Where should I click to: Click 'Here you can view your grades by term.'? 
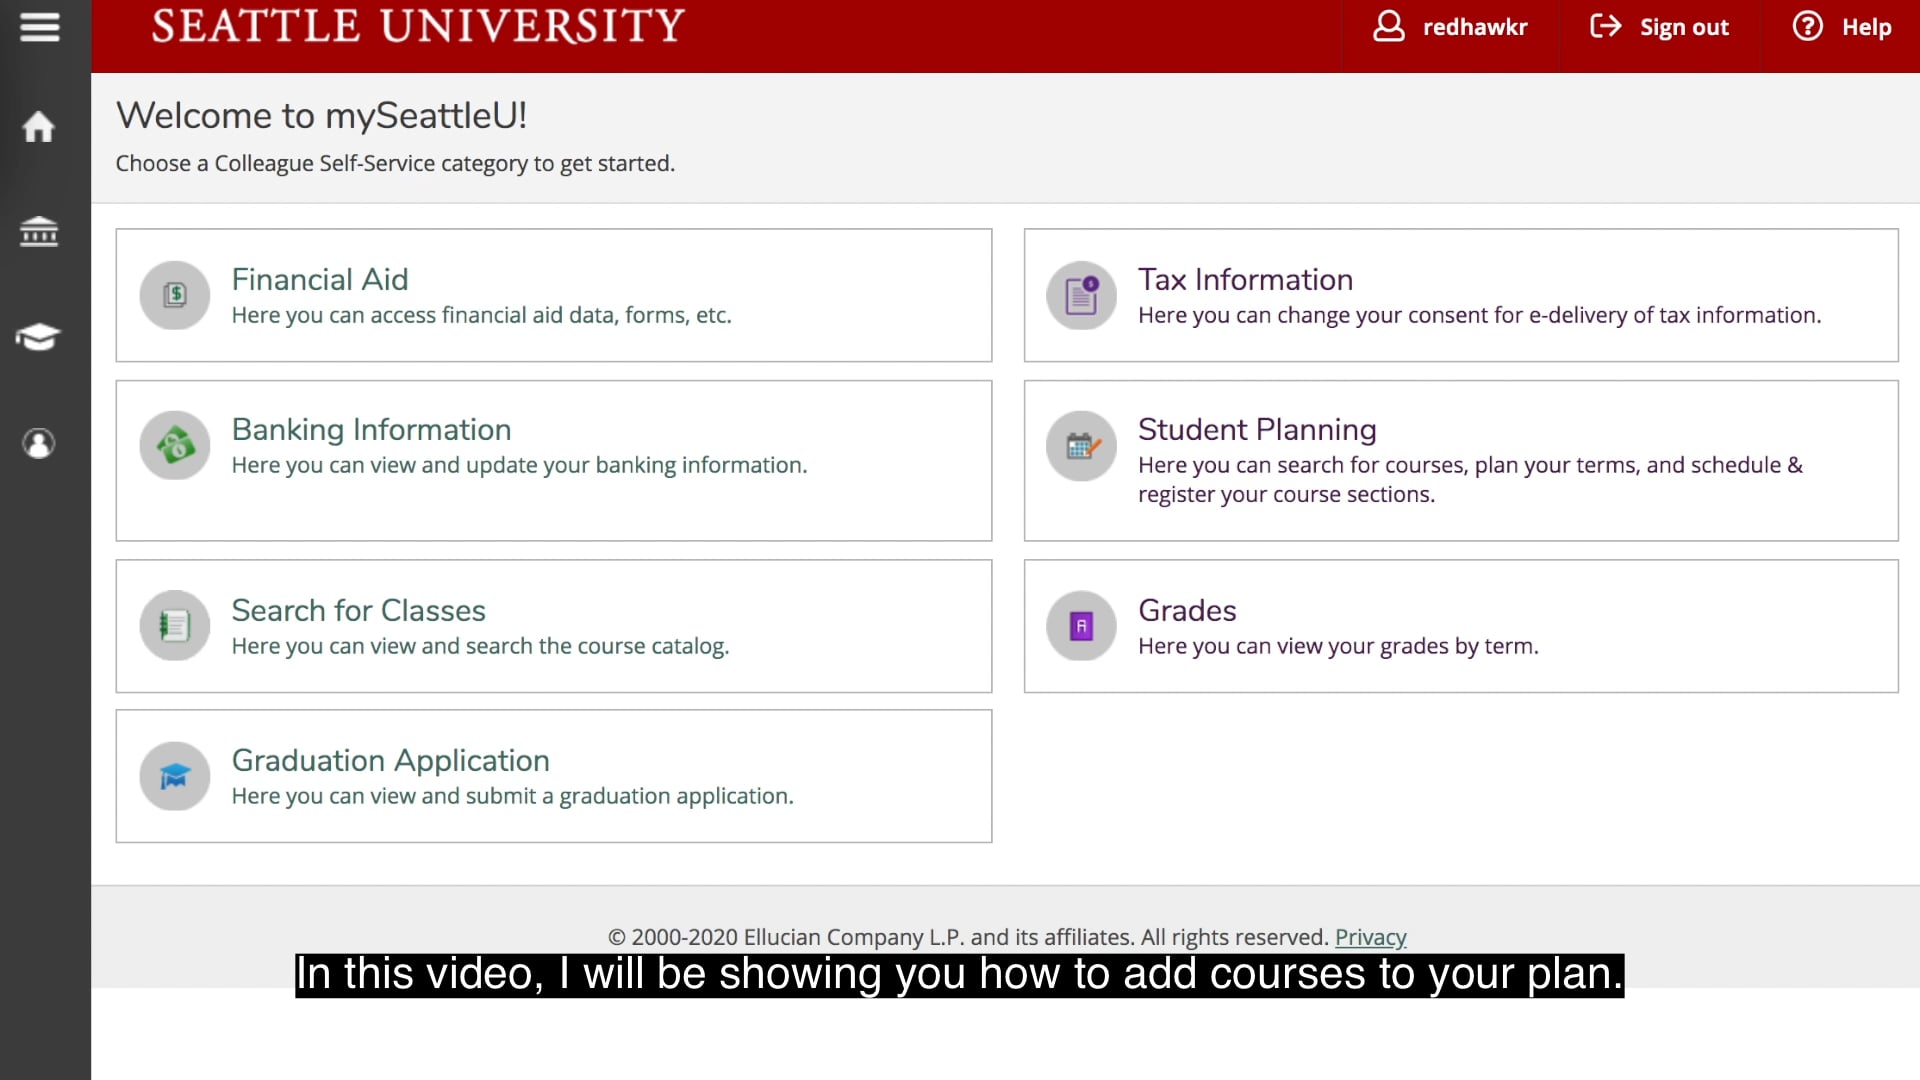(1338, 646)
